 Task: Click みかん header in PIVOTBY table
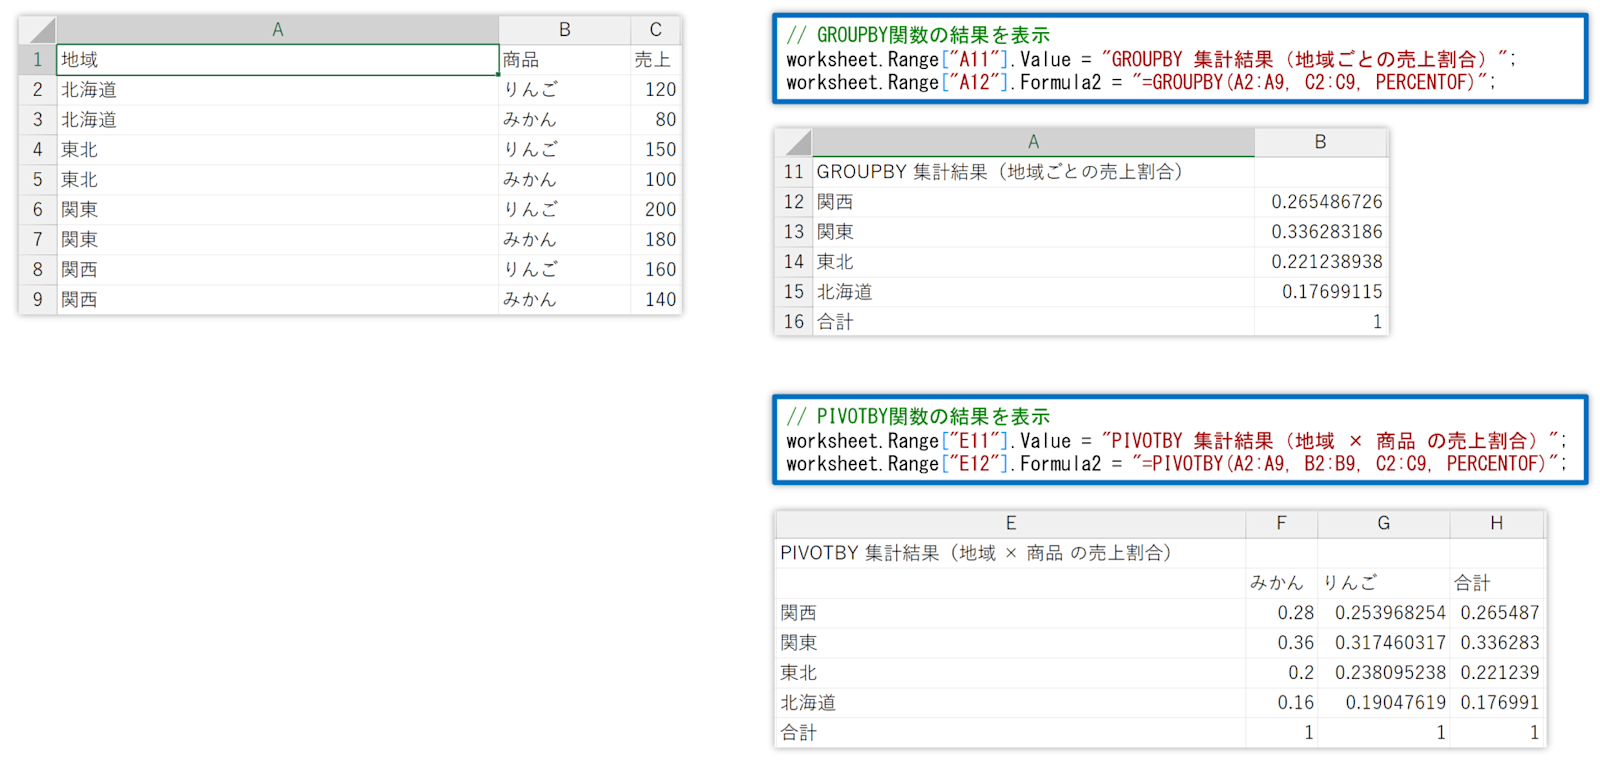tap(1282, 583)
